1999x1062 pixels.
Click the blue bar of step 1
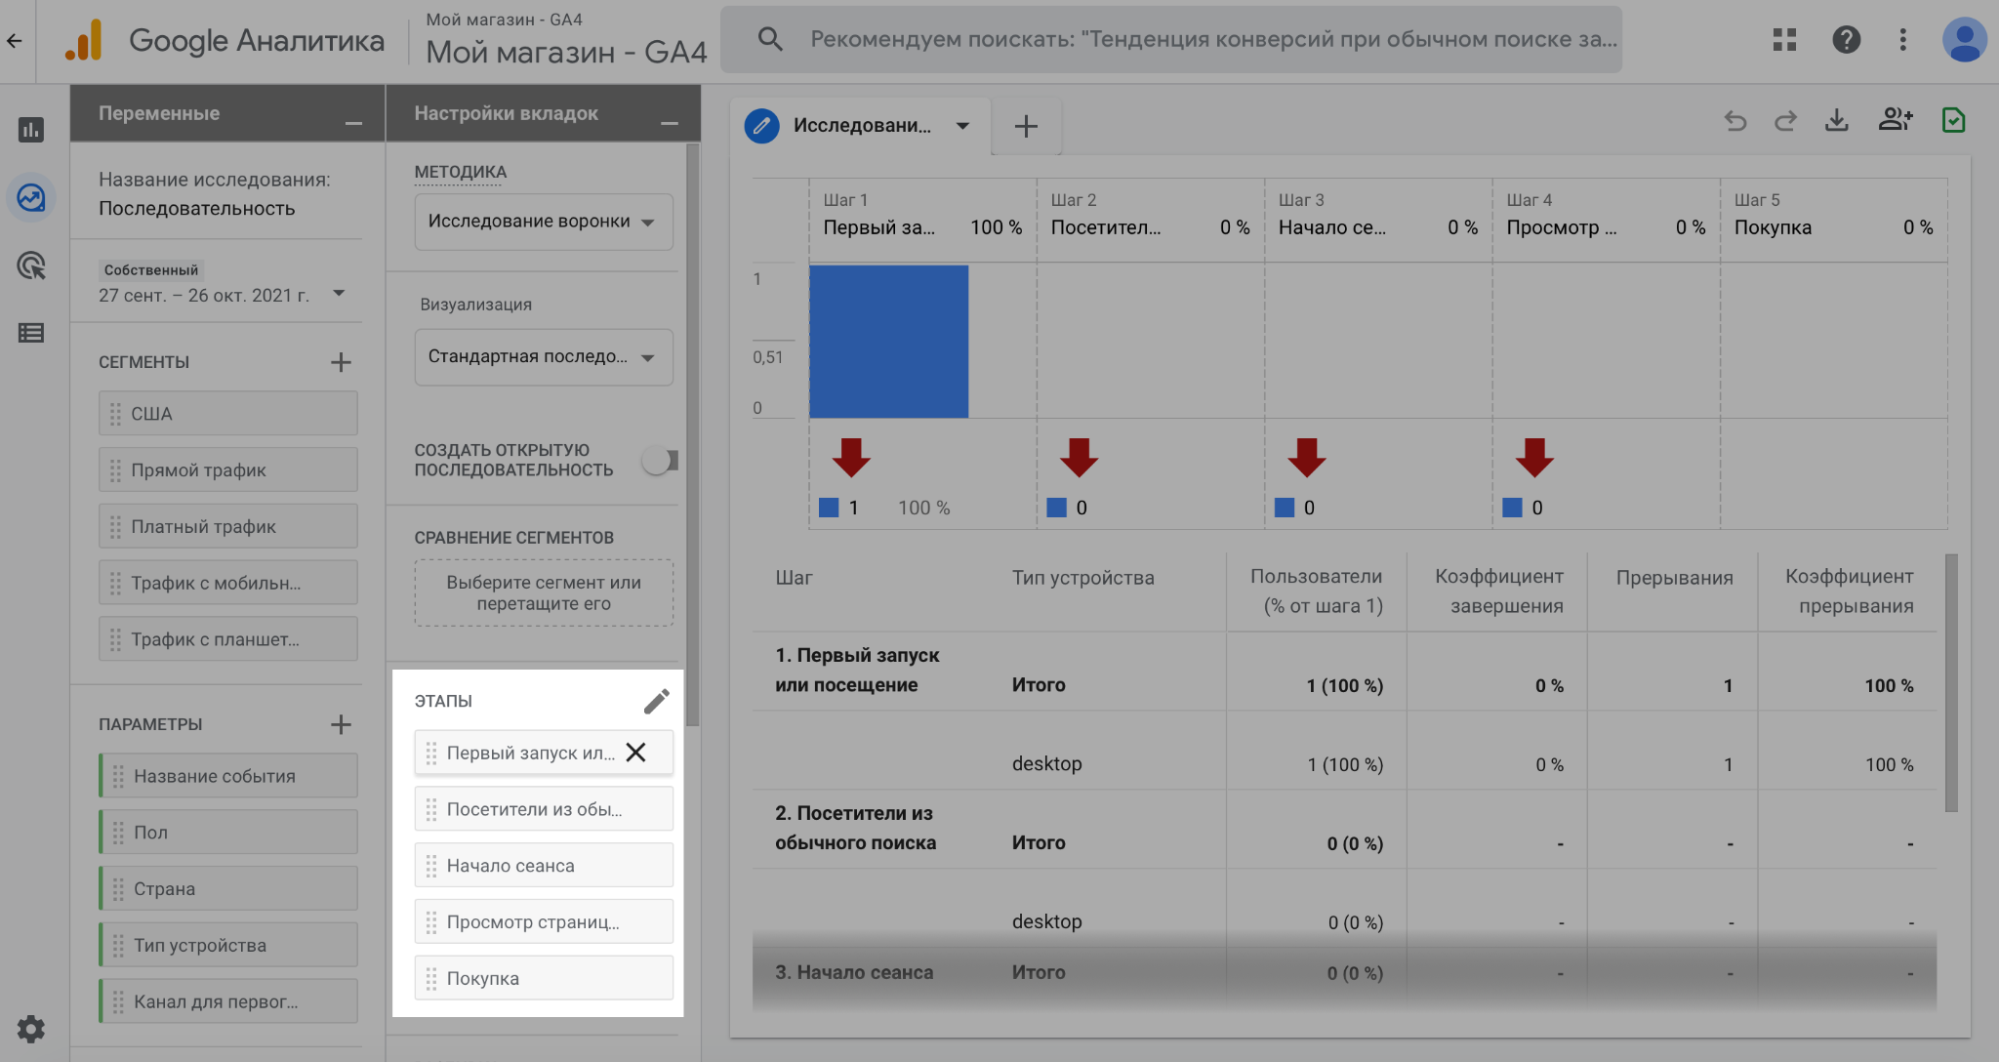(x=888, y=341)
